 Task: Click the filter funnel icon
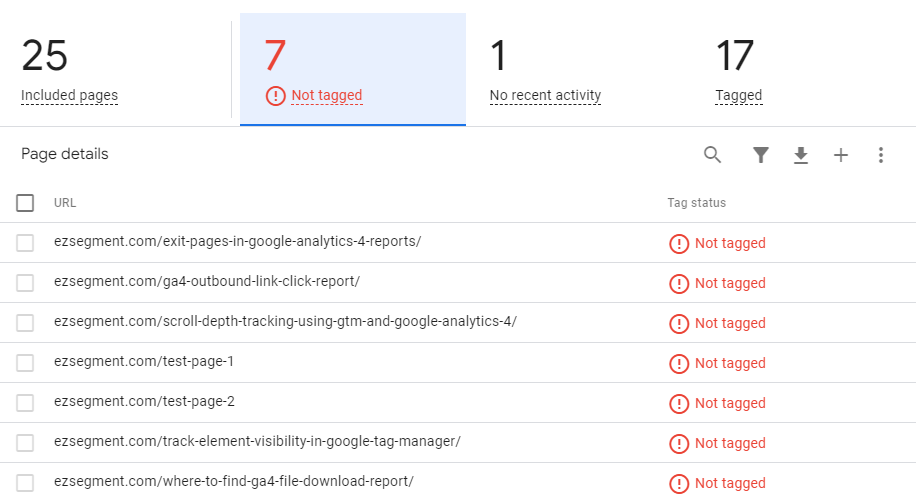[761, 155]
